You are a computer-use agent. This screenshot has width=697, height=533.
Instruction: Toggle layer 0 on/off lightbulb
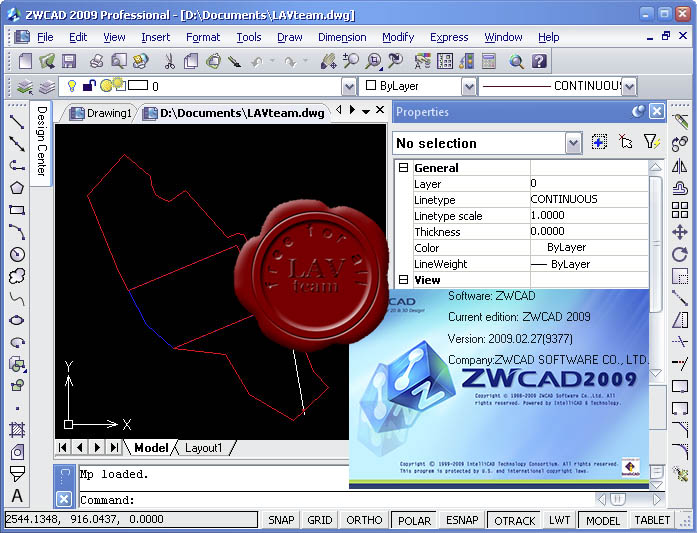(72, 85)
